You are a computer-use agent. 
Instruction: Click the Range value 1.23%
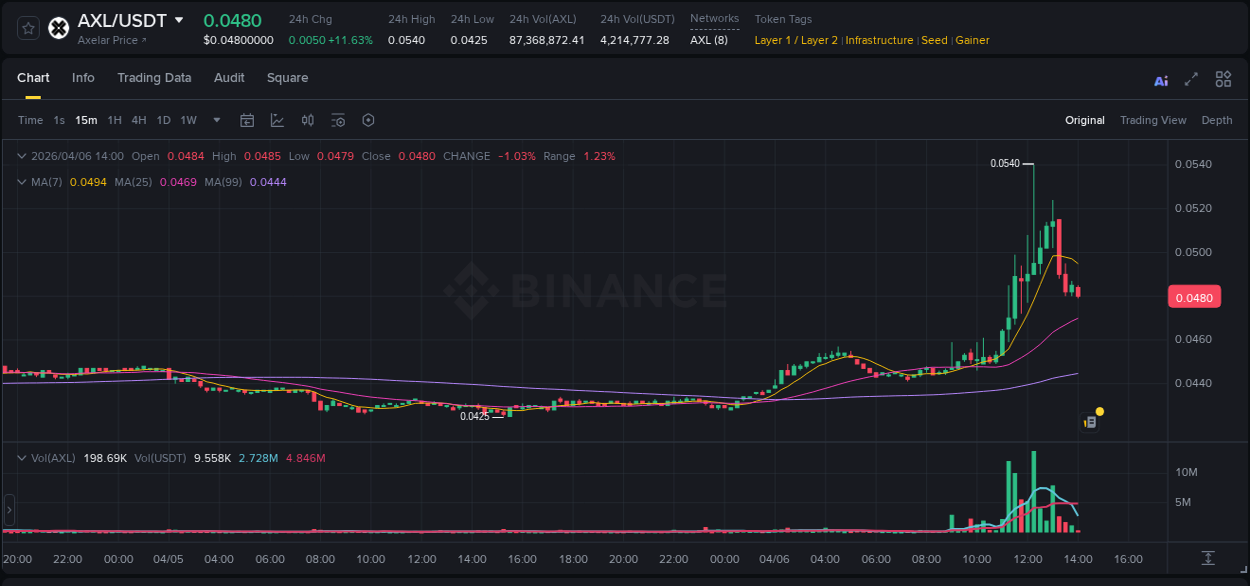pyautogui.click(x=599, y=156)
